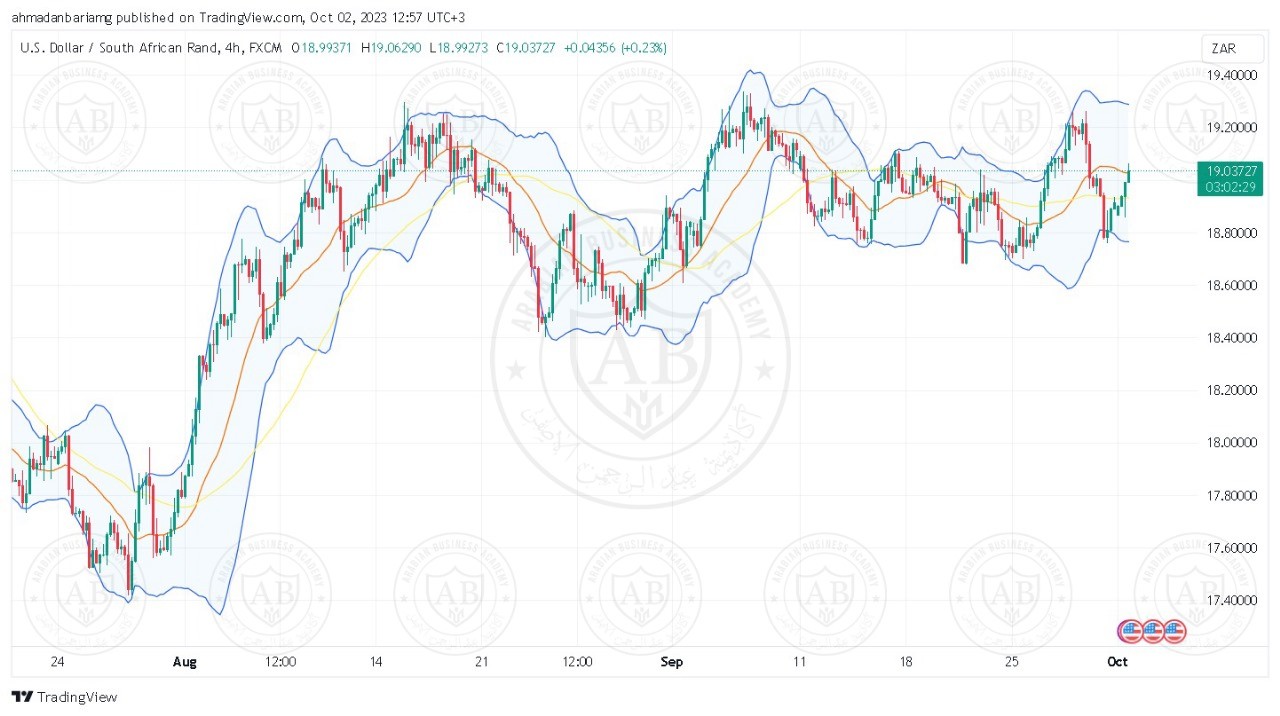Click the TradingView logo at the bottom
1280x716 pixels.
tap(64, 697)
